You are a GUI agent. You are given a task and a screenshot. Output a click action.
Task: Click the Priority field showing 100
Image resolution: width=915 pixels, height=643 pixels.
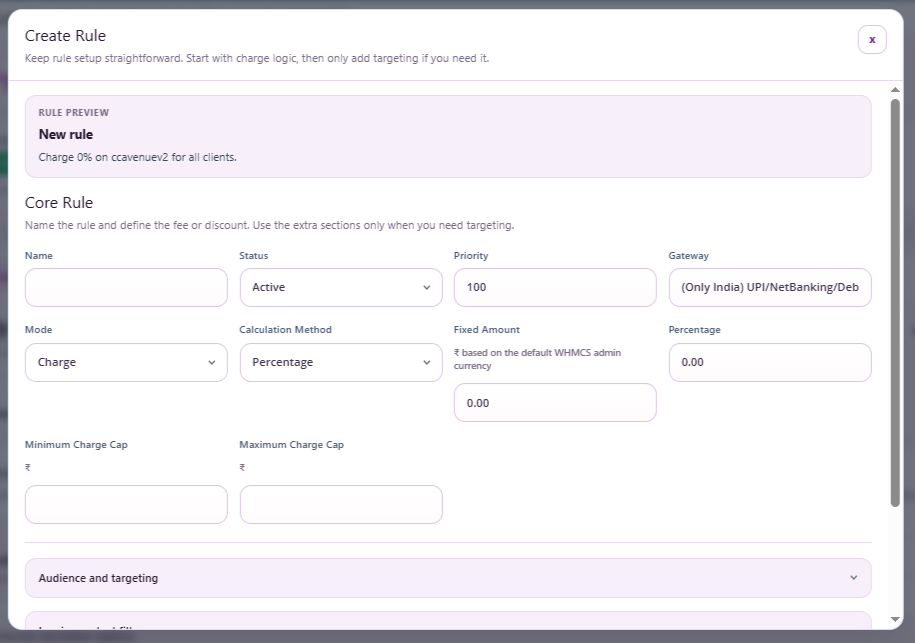(x=555, y=287)
